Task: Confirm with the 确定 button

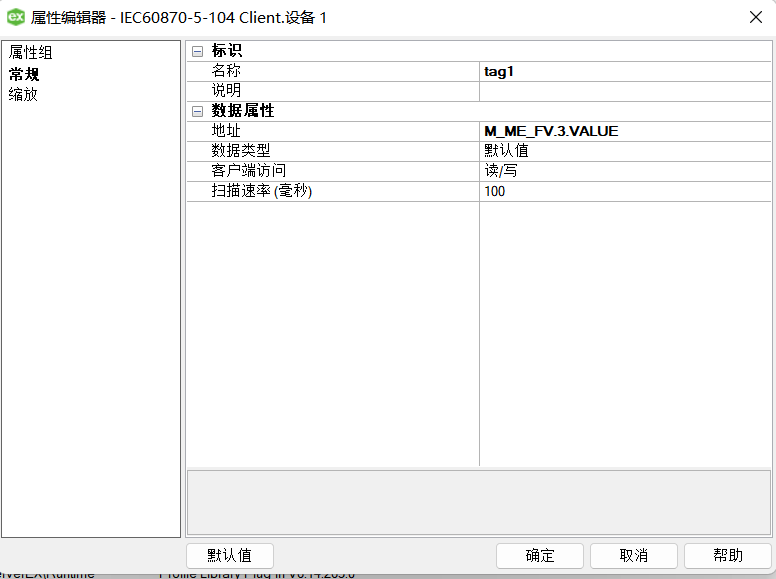Action: point(539,556)
